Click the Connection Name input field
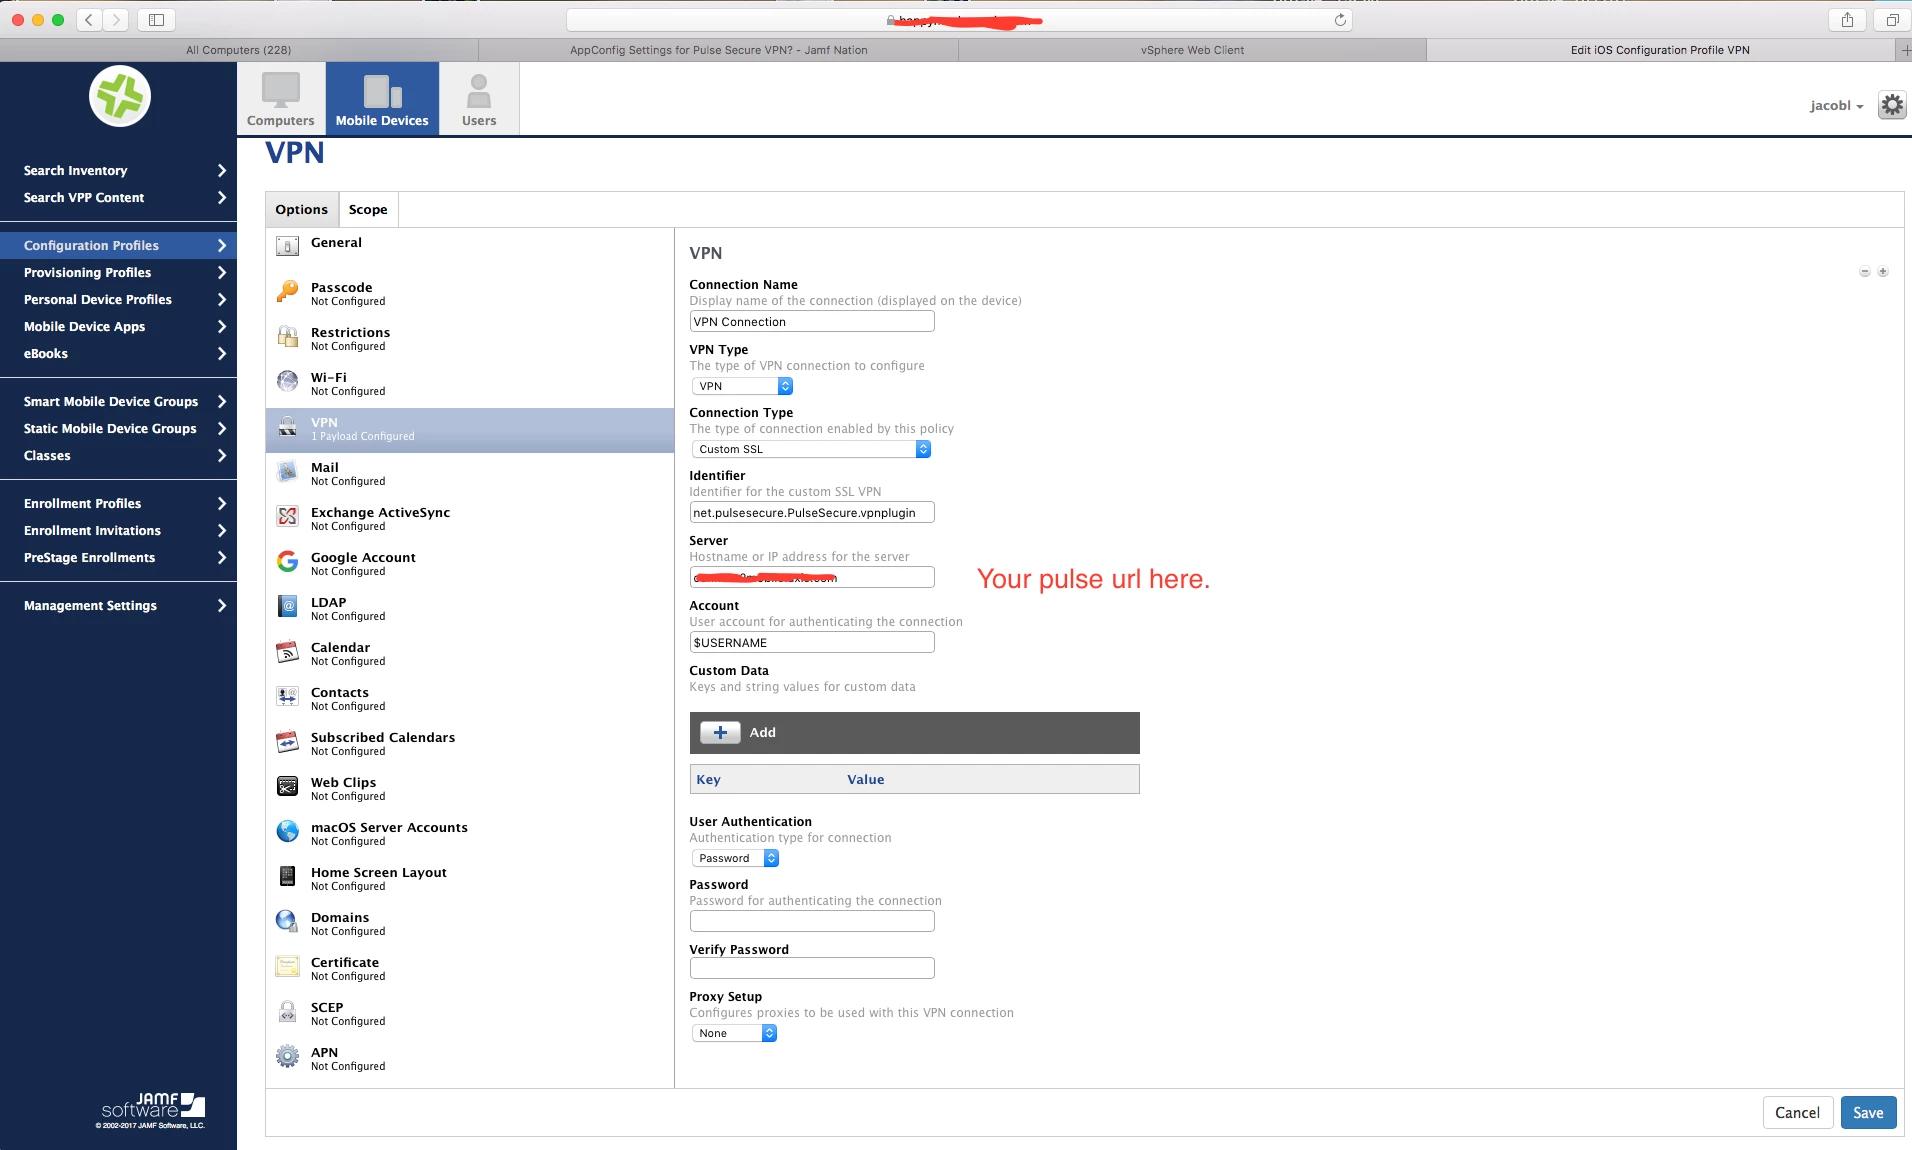1912x1150 pixels. tap(812, 321)
